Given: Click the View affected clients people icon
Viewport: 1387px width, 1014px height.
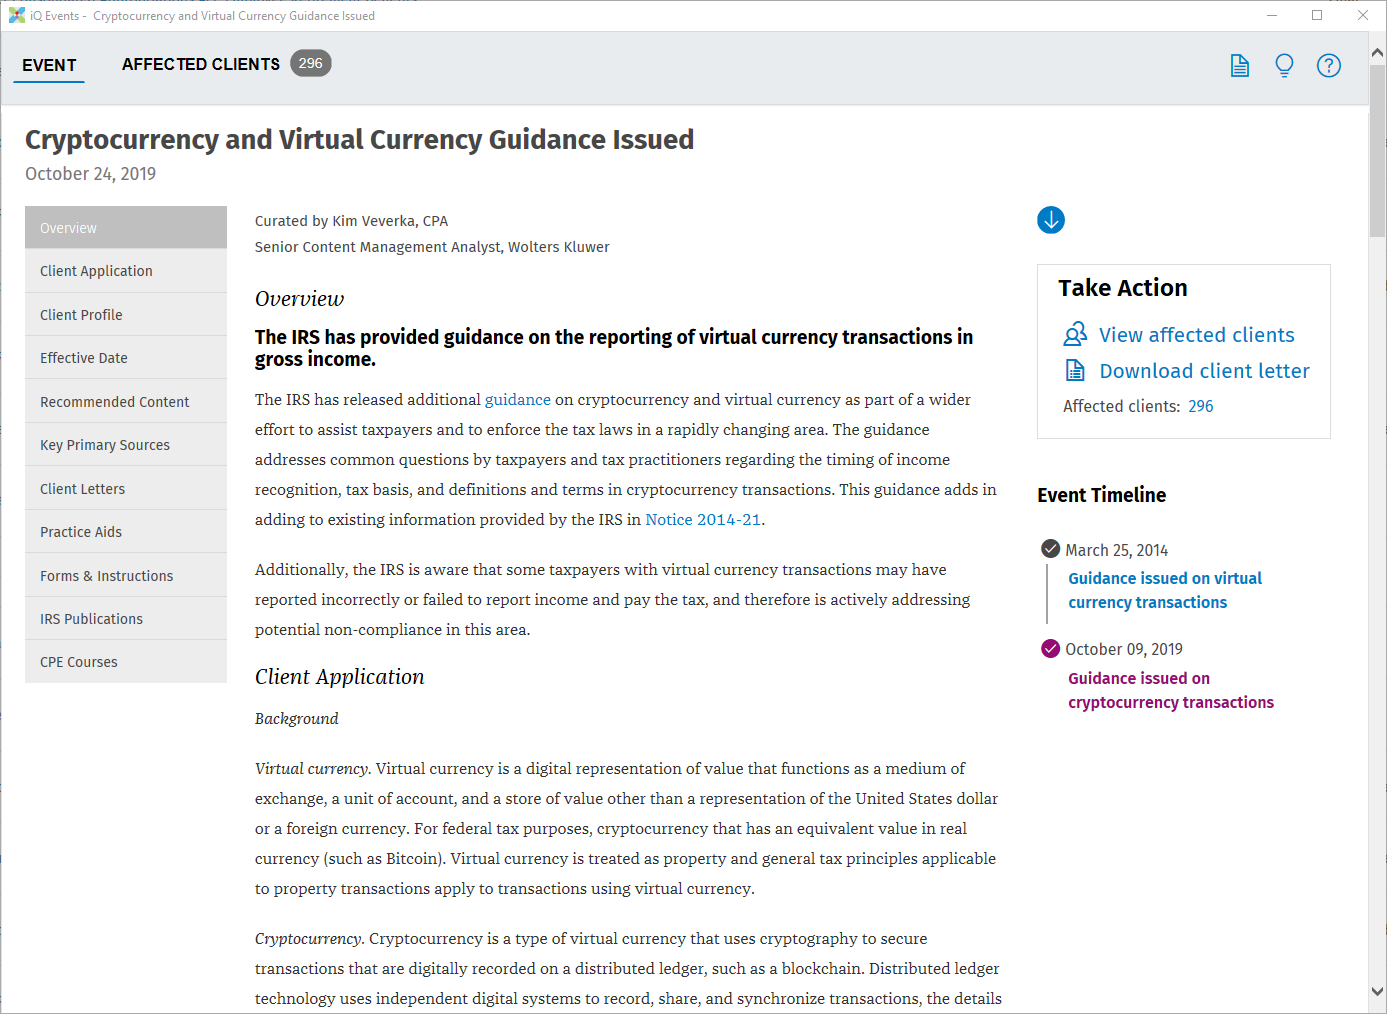Looking at the screenshot, I should pos(1075,335).
